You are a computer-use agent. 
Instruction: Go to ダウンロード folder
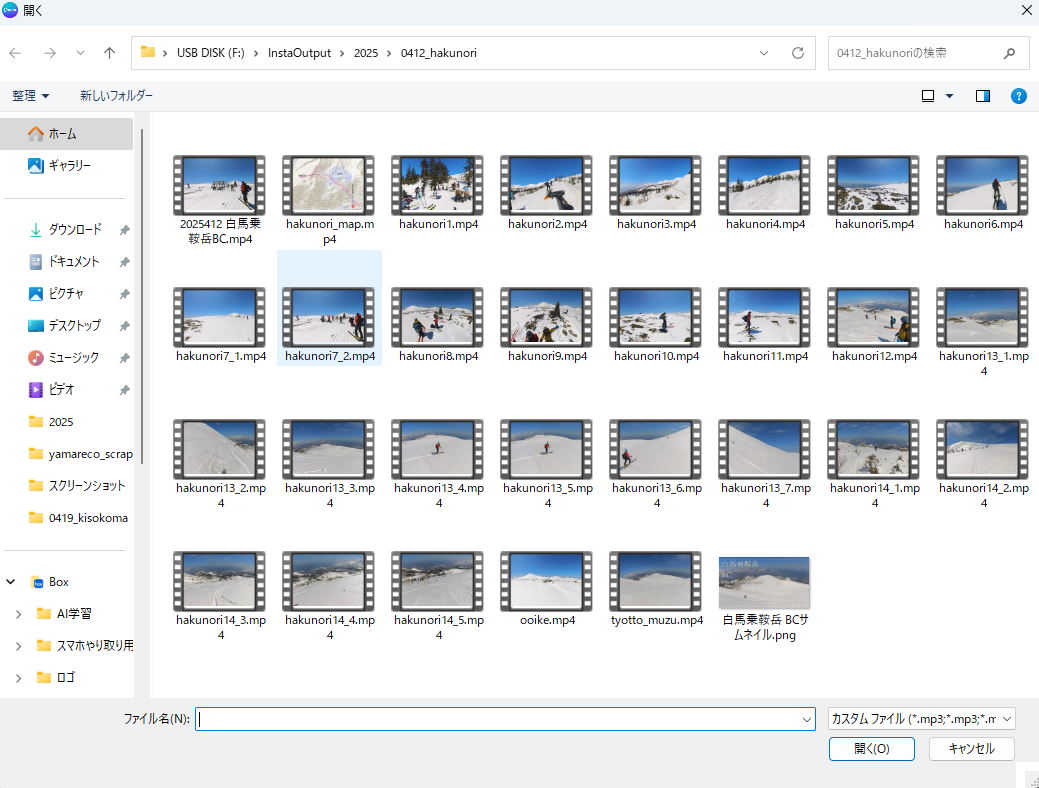[x=75, y=230]
